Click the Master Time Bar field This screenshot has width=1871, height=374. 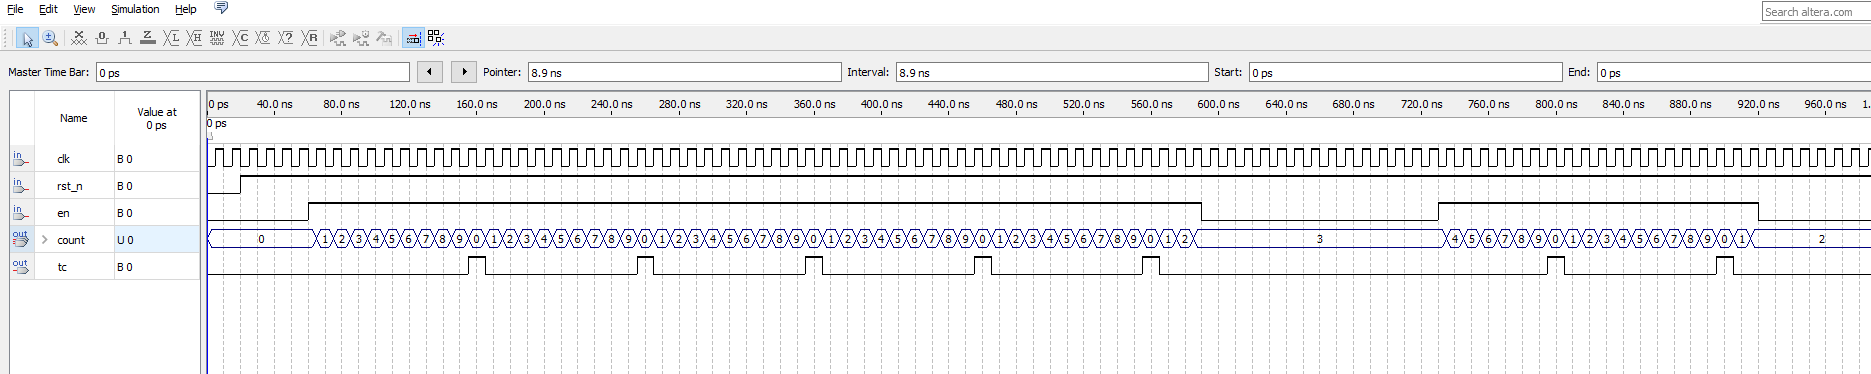253,72
